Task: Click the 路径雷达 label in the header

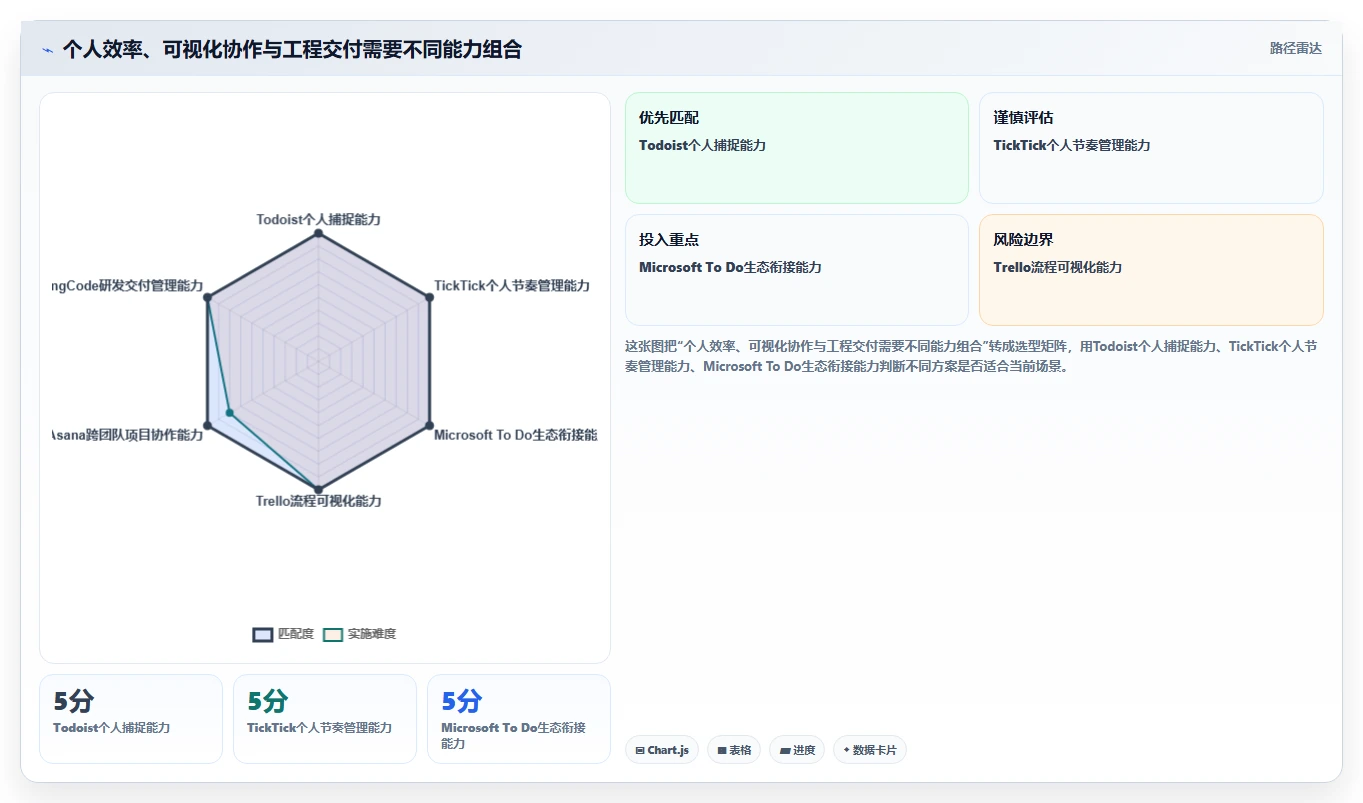Action: click(1295, 48)
